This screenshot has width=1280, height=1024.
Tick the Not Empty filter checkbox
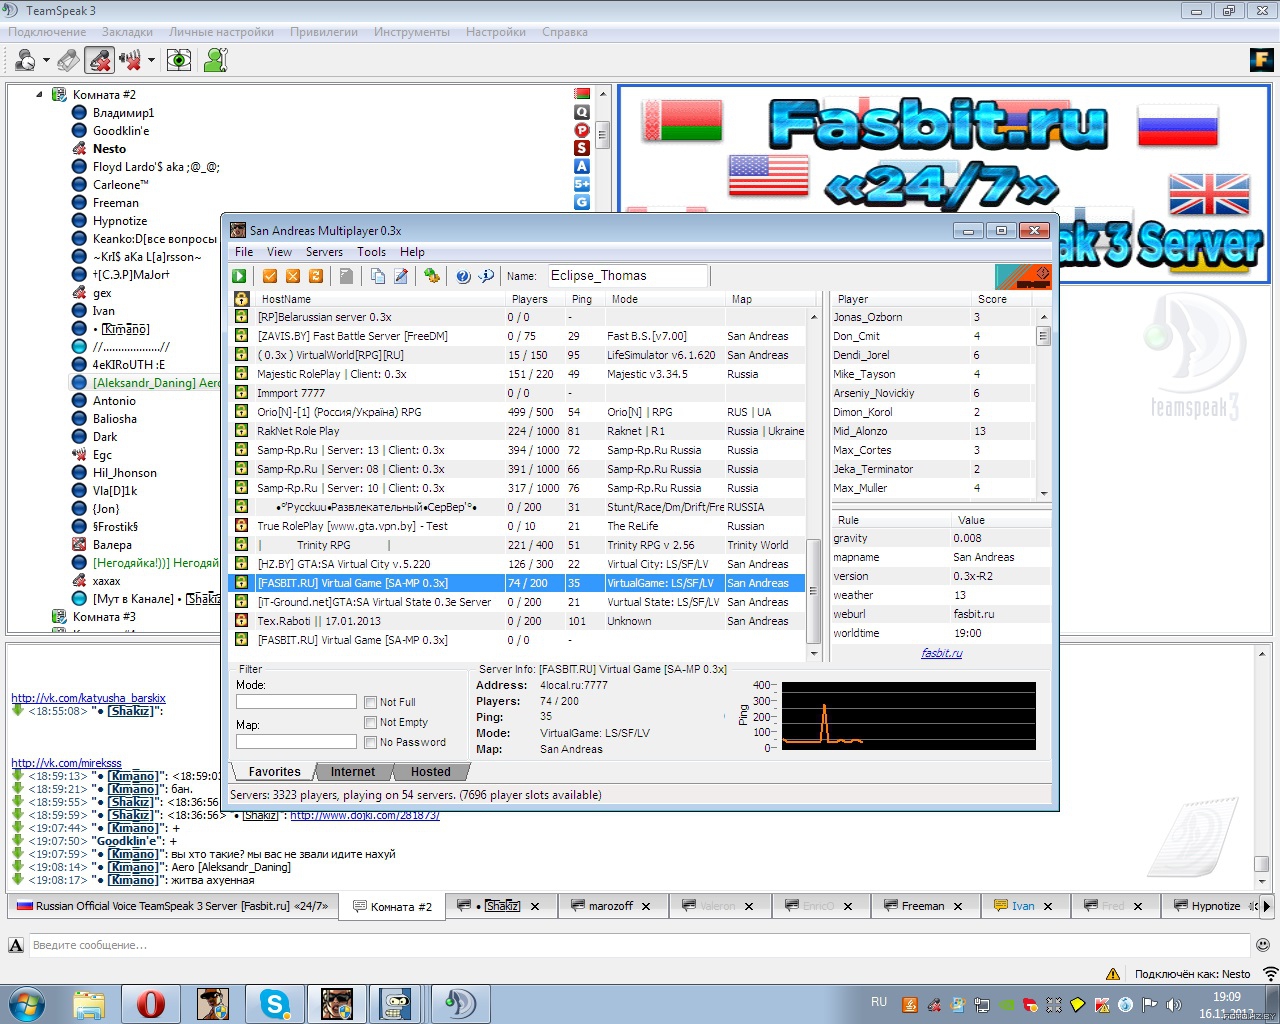(371, 722)
